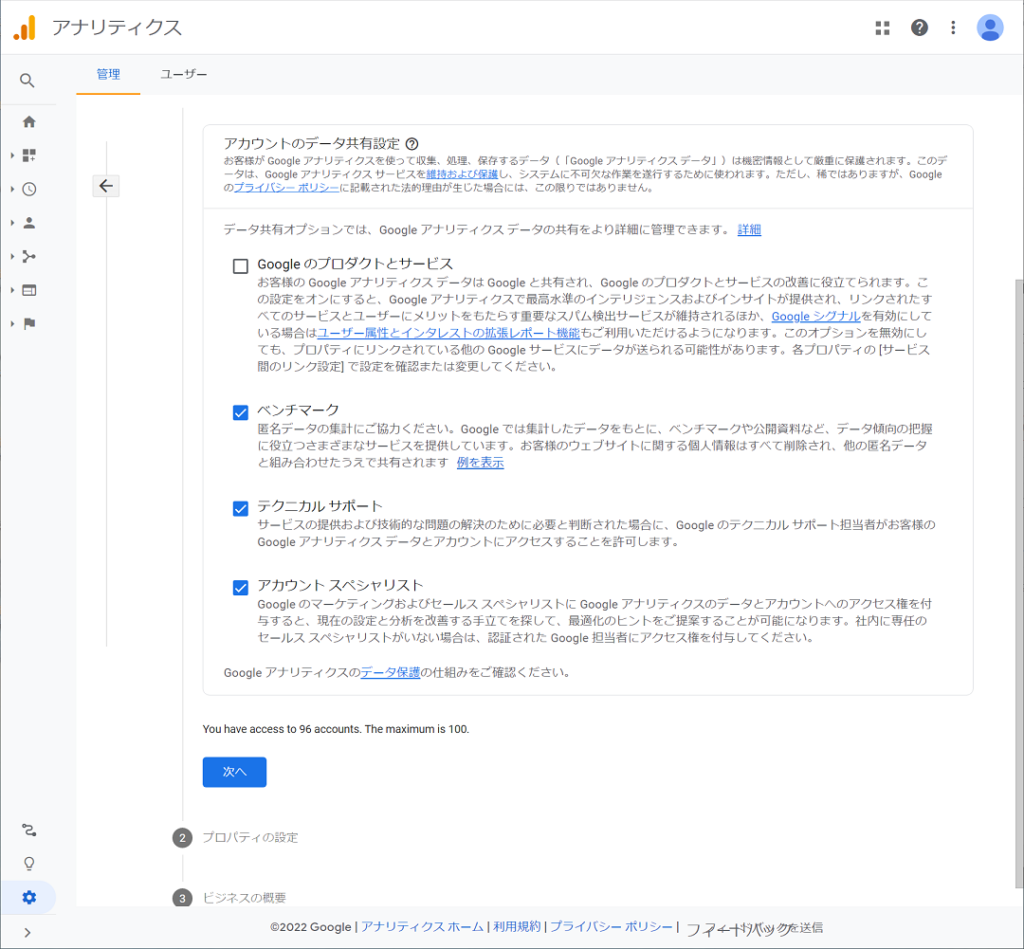Open the user account avatar
The width and height of the screenshot is (1024, 949).
click(989, 27)
